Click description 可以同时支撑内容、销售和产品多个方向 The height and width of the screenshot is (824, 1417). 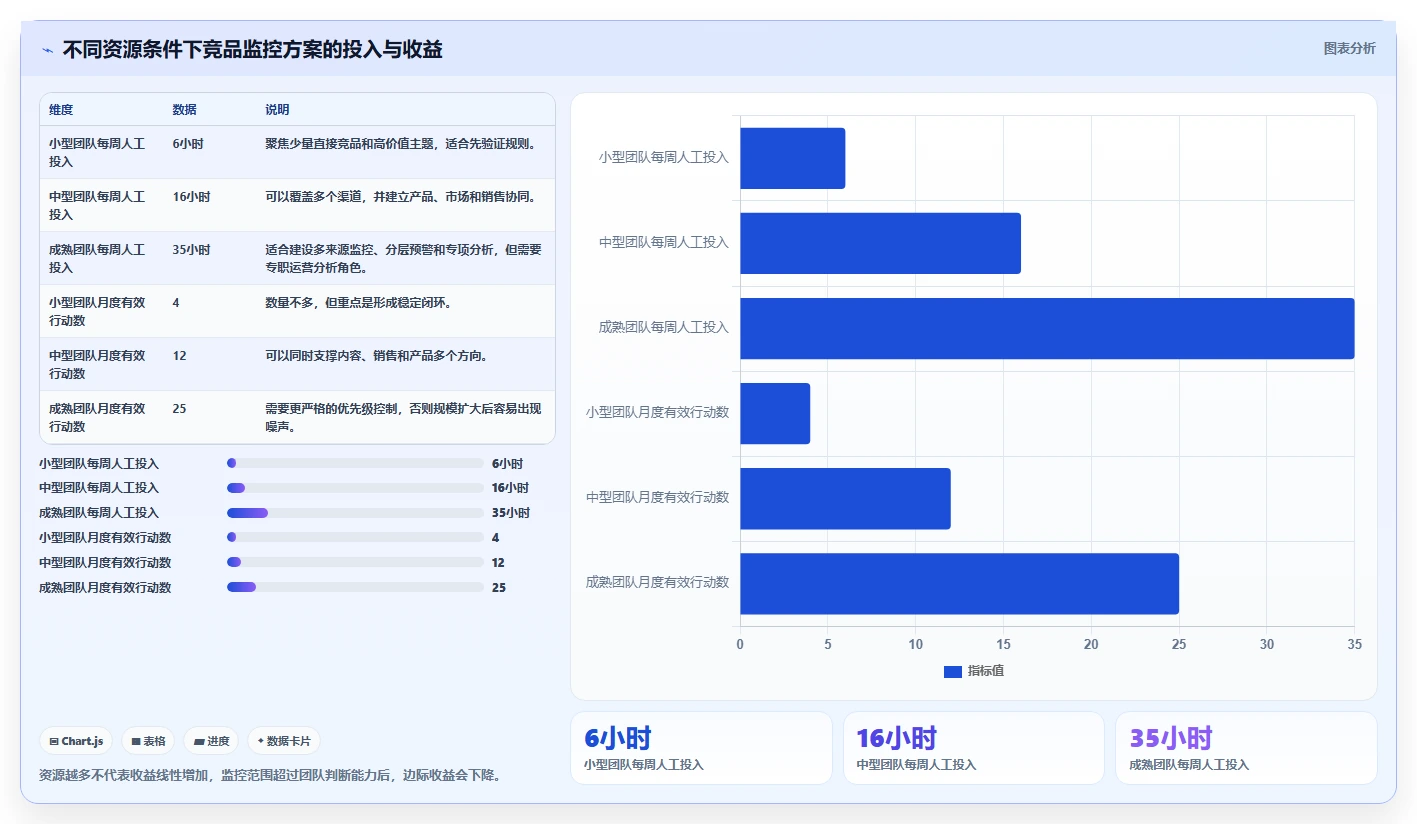click(376, 356)
